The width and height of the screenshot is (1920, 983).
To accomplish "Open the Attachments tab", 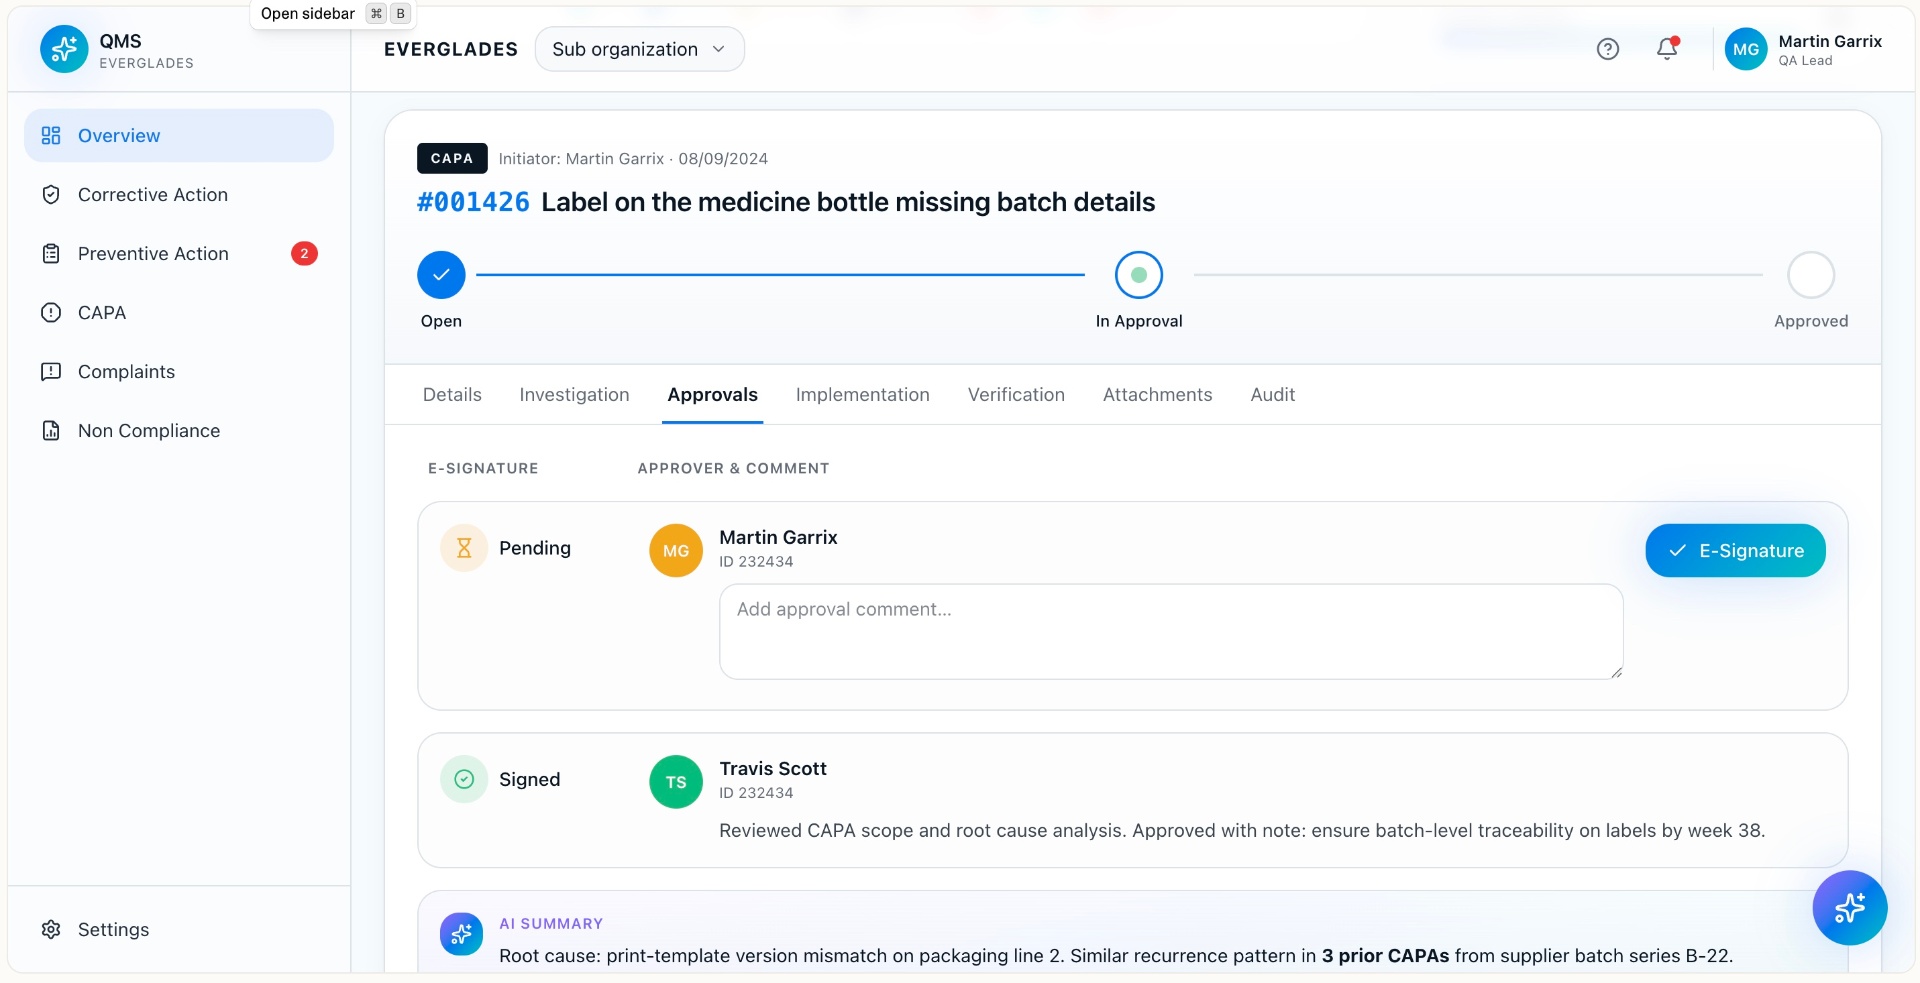I will click(1157, 395).
